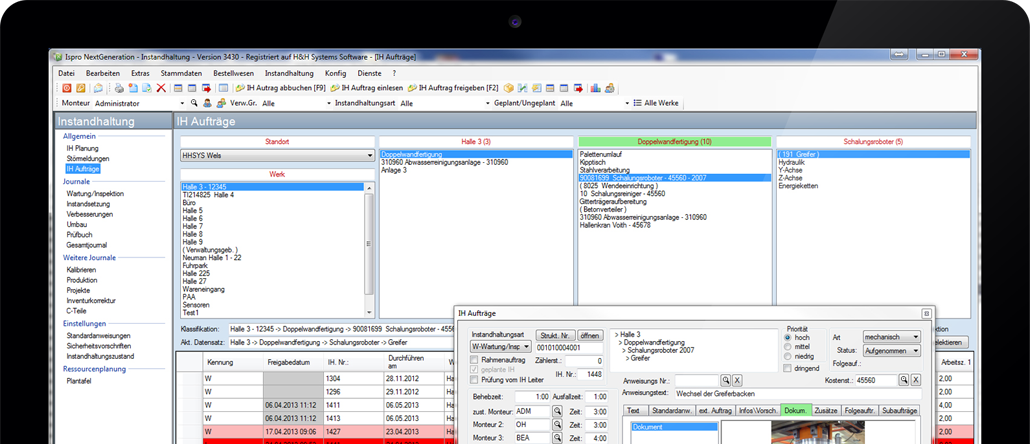The width and height of the screenshot is (1030, 444).
Task: Open the Geplant/Ungeplant dropdown
Action: click(627, 103)
